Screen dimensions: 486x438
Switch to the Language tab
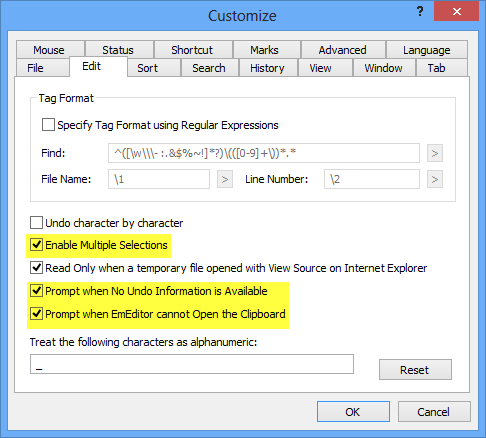coord(427,50)
